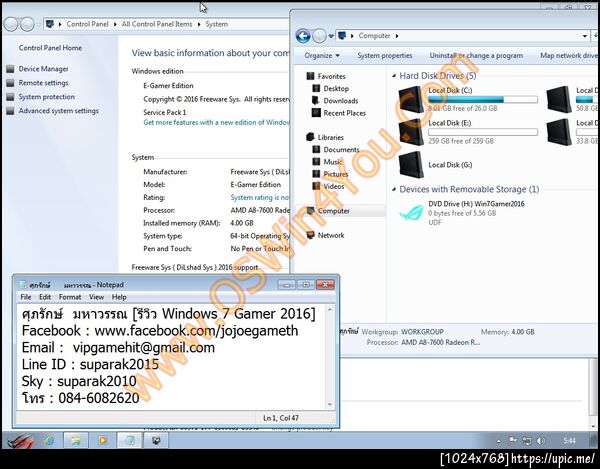Screen dimensions: 600x469
Task: Open Device Manager in Control Panel sidebar
Action: (43, 69)
